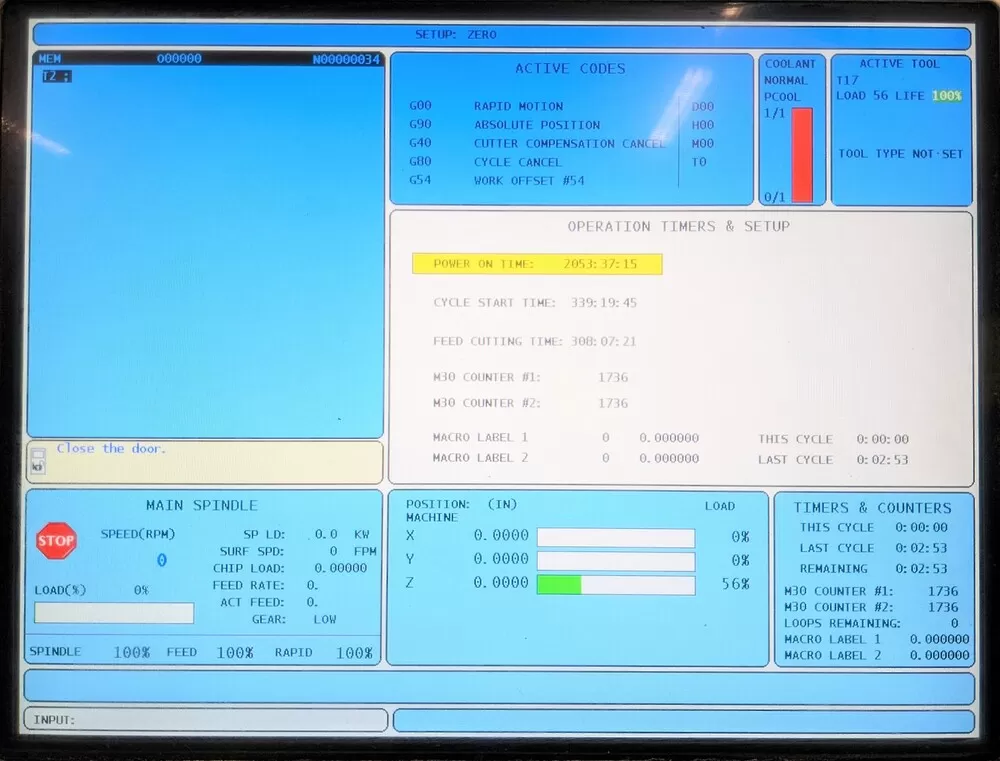Select the MEM program header bar
Image resolution: width=1000 pixels, height=761 pixels.
pyautogui.click(x=206, y=59)
